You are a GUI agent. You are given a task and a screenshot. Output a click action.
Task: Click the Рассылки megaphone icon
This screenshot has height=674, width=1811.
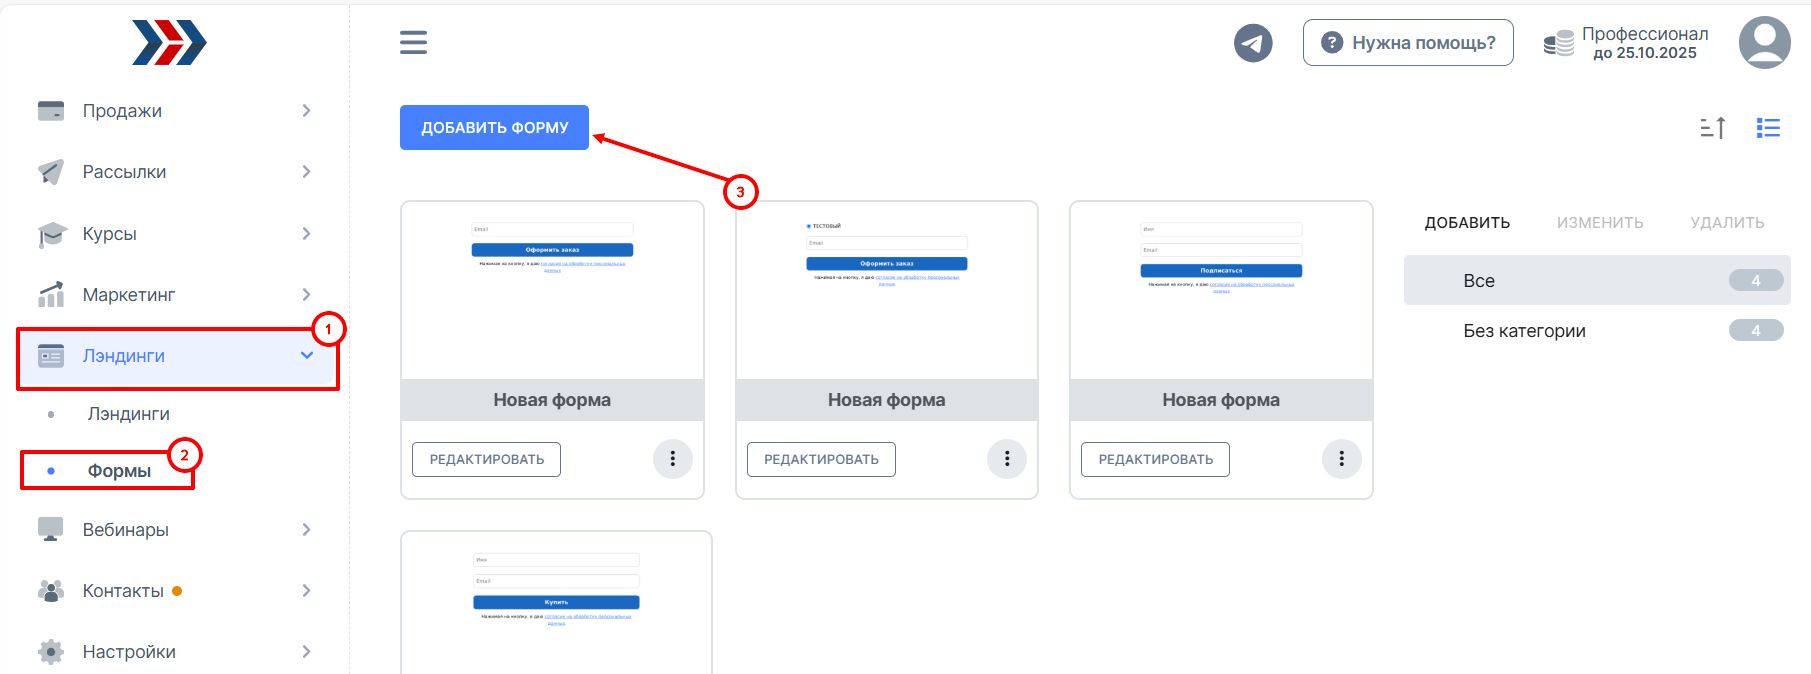[50, 172]
